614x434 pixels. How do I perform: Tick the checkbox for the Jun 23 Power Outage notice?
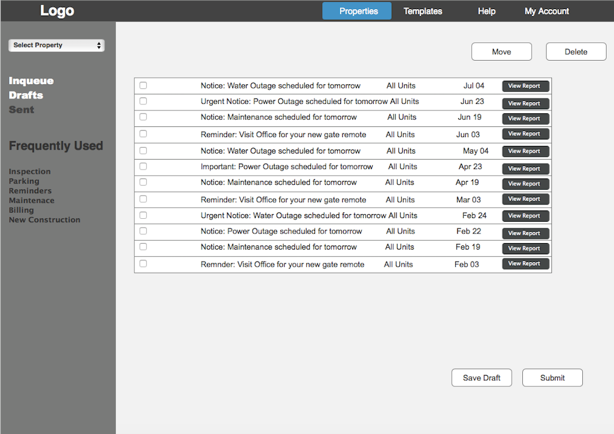[143, 102]
